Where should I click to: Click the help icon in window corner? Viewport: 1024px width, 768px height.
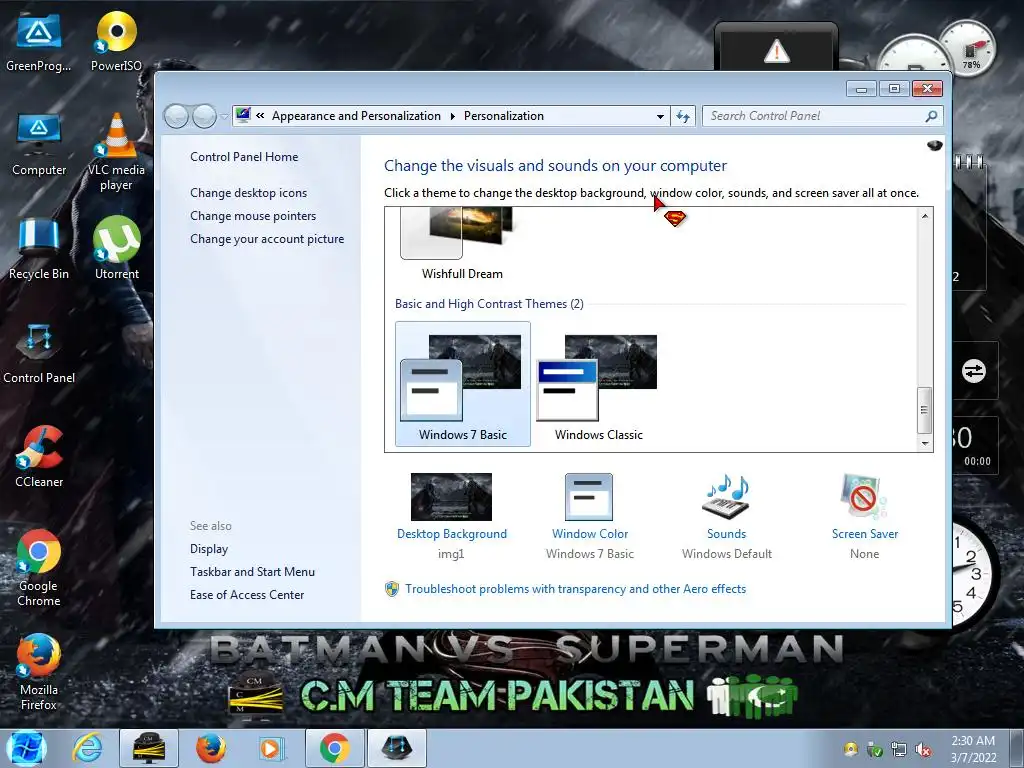[x=935, y=145]
